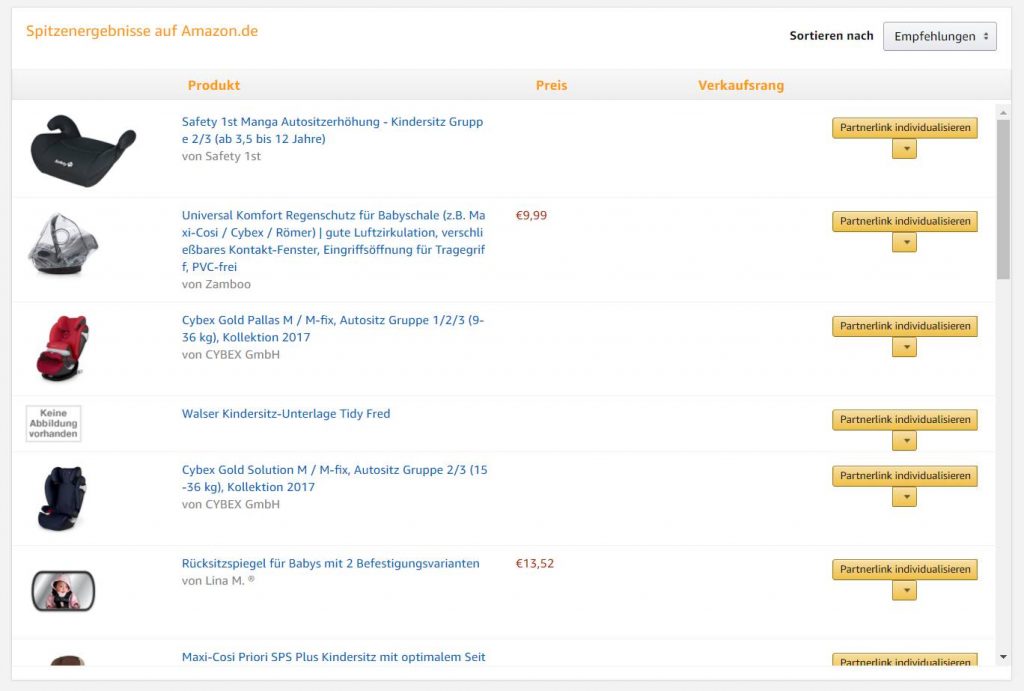Viewport: 1024px width, 691px height.
Task: Click the Produkt column header
Action: point(214,85)
